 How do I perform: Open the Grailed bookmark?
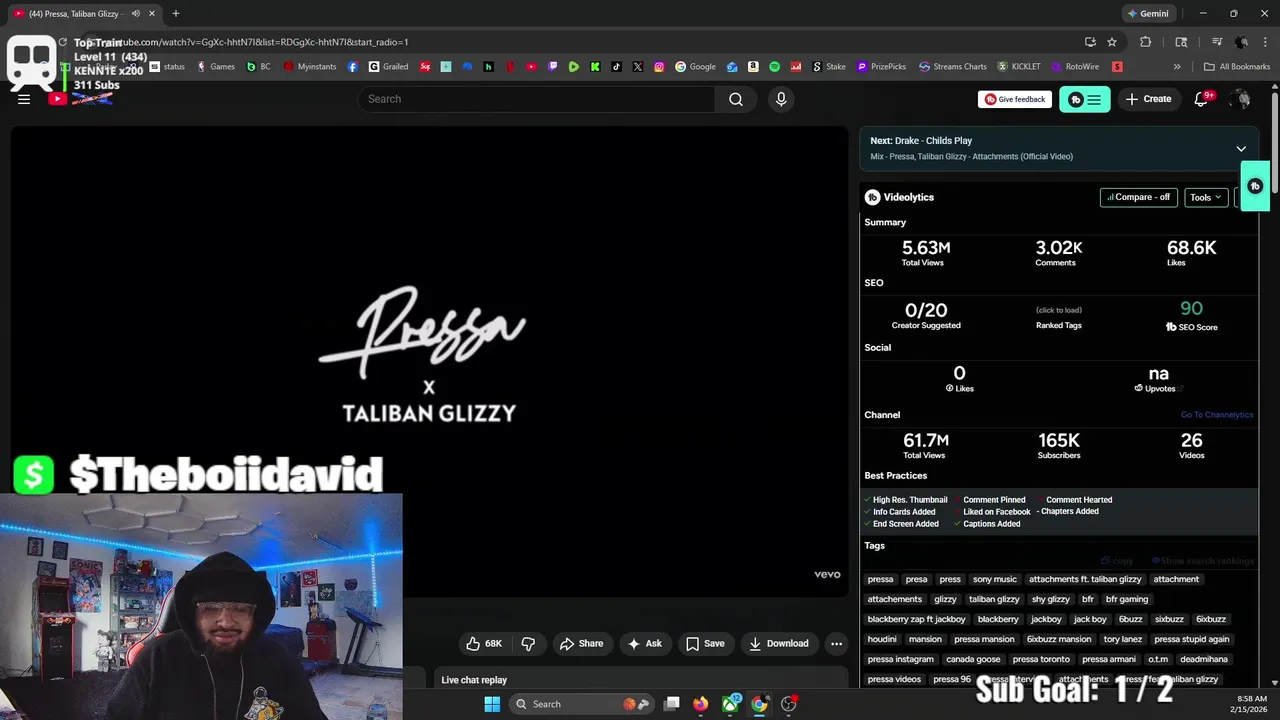click(x=388, y=67)
